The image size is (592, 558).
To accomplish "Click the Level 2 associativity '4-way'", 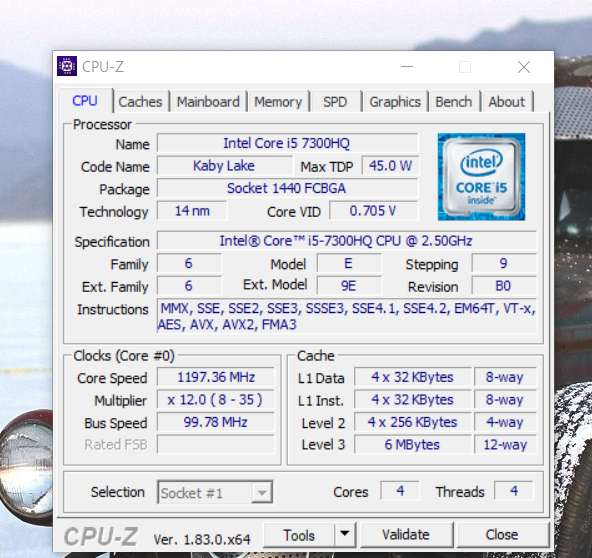I will coord(505,422).
